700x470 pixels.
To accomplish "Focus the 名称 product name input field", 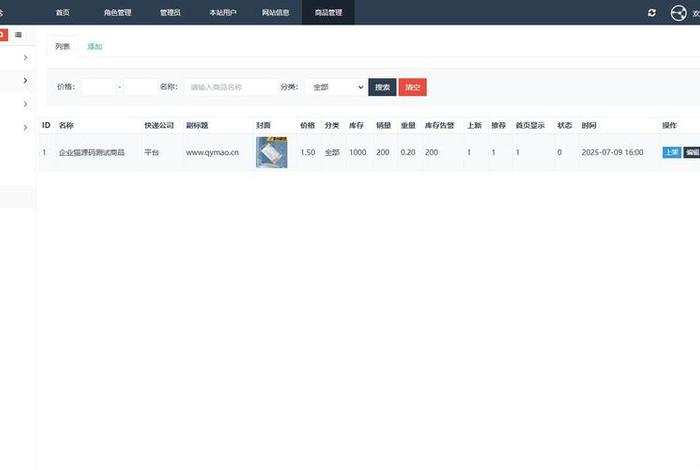I will (x=230, y=87).
